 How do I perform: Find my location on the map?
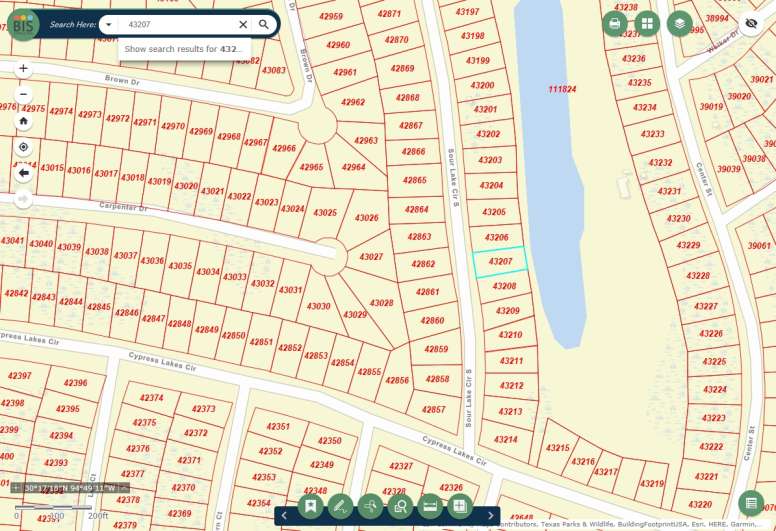pyautogui.click(x=24, y=147)
